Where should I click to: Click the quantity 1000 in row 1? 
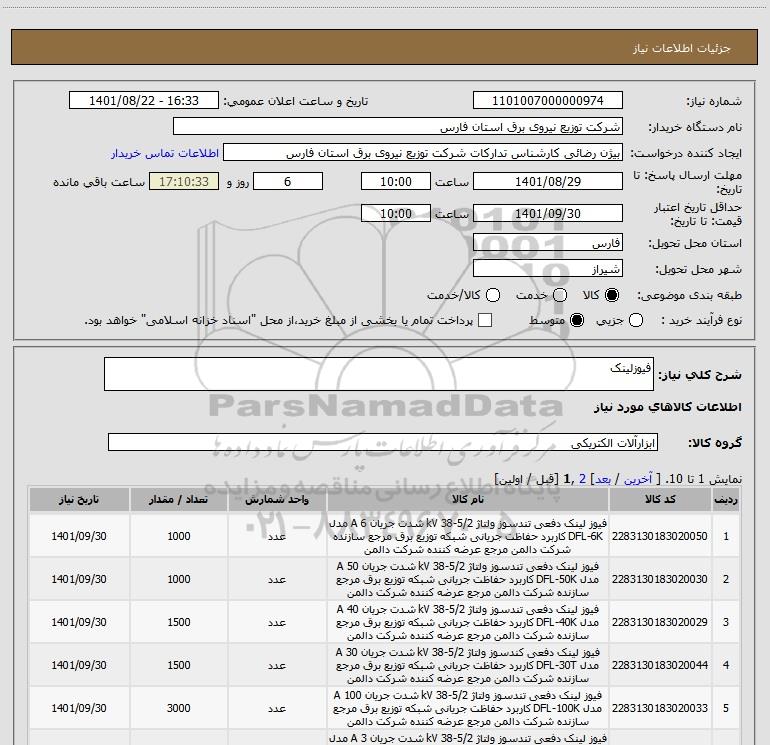(178, 536)
